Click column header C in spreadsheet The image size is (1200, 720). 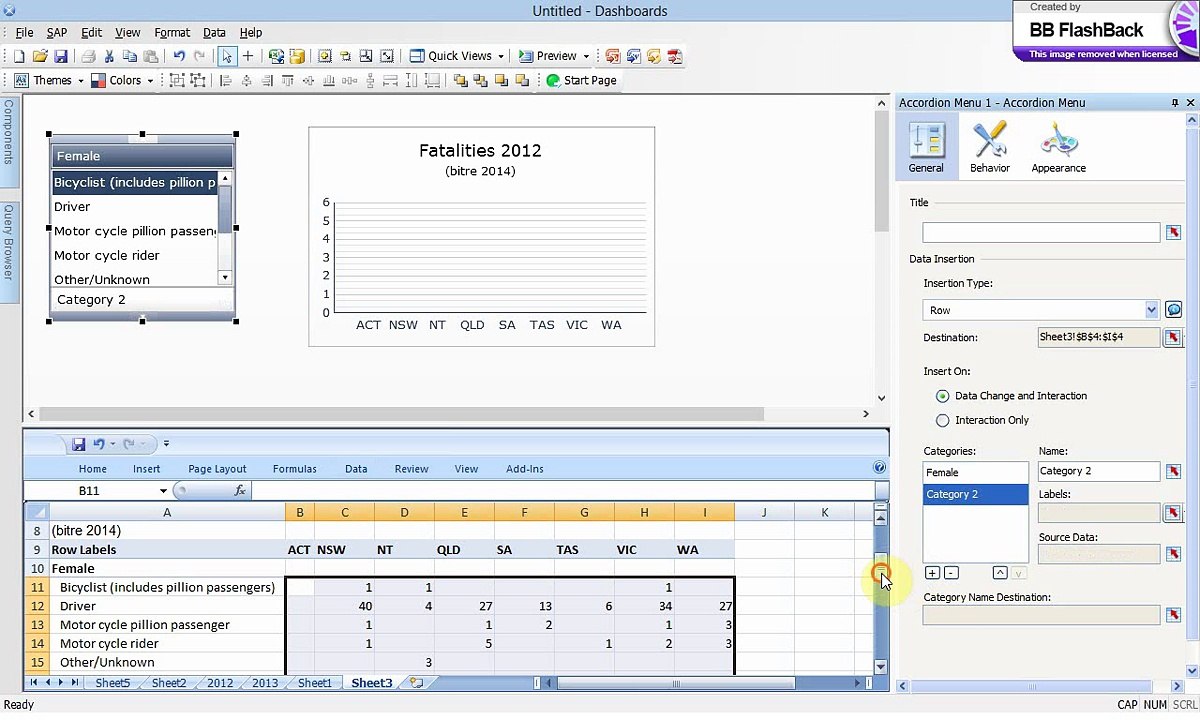pos(345,513)
